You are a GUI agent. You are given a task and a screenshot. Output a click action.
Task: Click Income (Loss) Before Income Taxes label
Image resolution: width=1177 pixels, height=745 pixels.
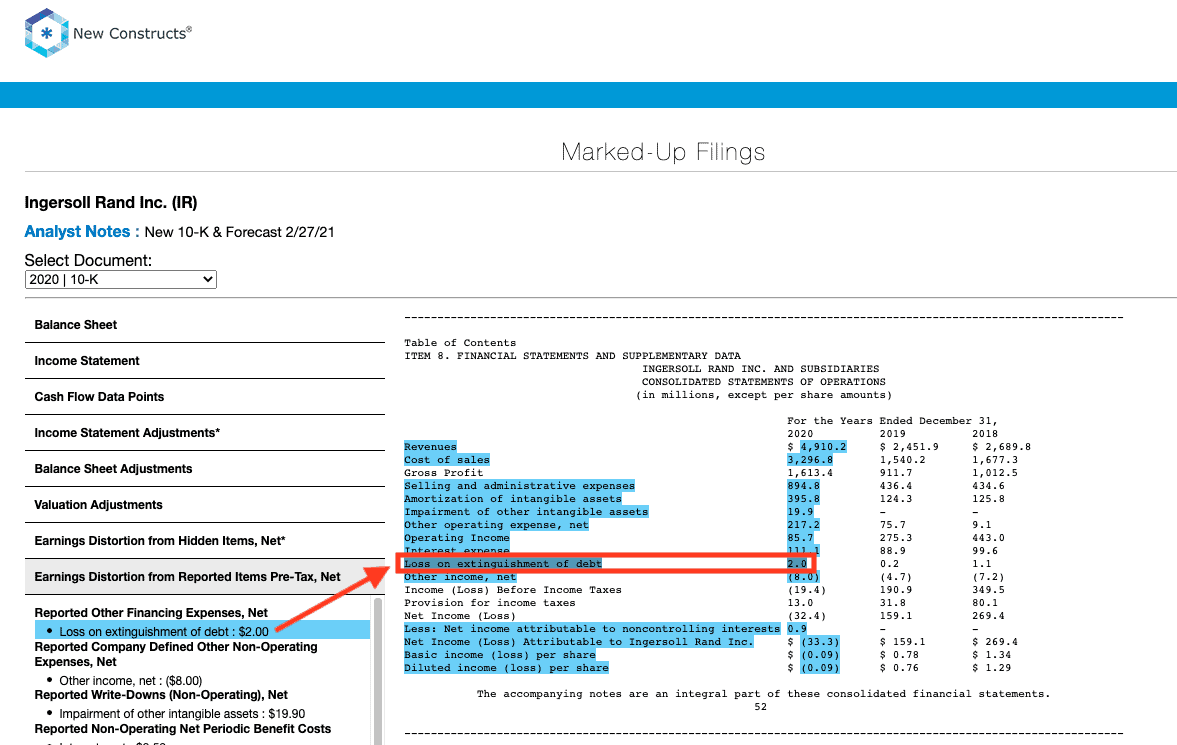[513, 590]
